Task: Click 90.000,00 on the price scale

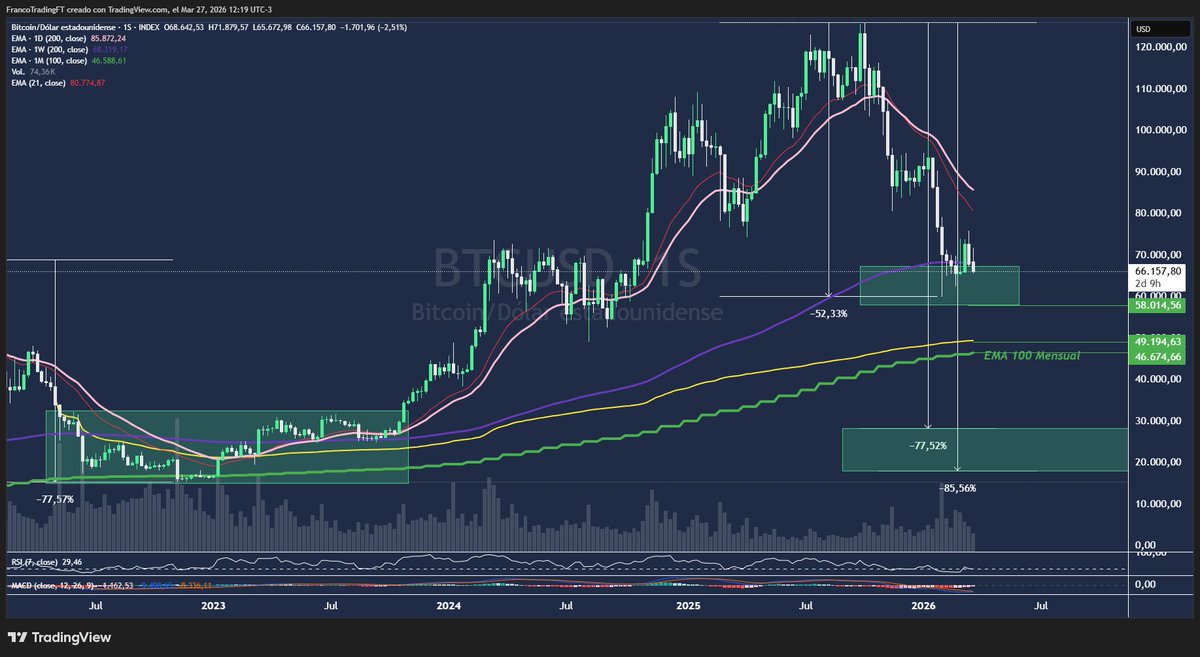Action: (x=1157, y=172)
